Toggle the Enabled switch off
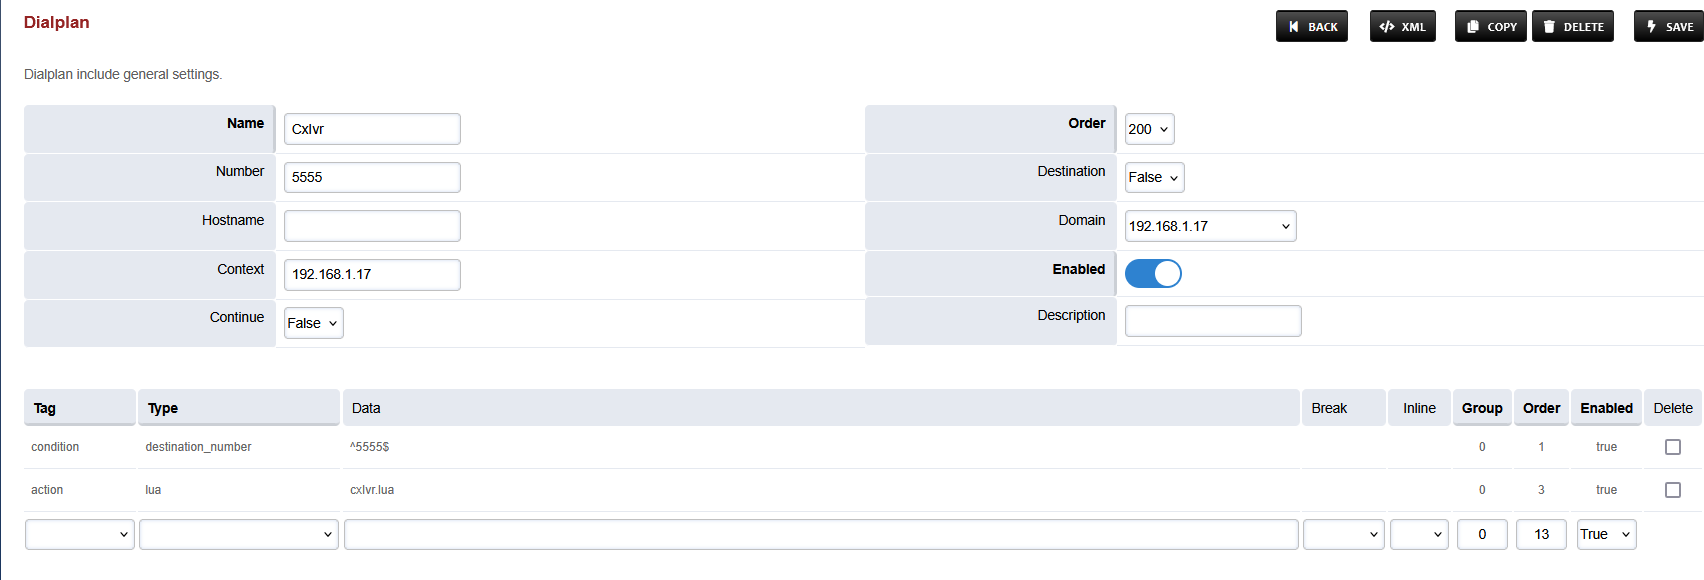Viewport: 1704px width, 580px height. point(1153,274)
